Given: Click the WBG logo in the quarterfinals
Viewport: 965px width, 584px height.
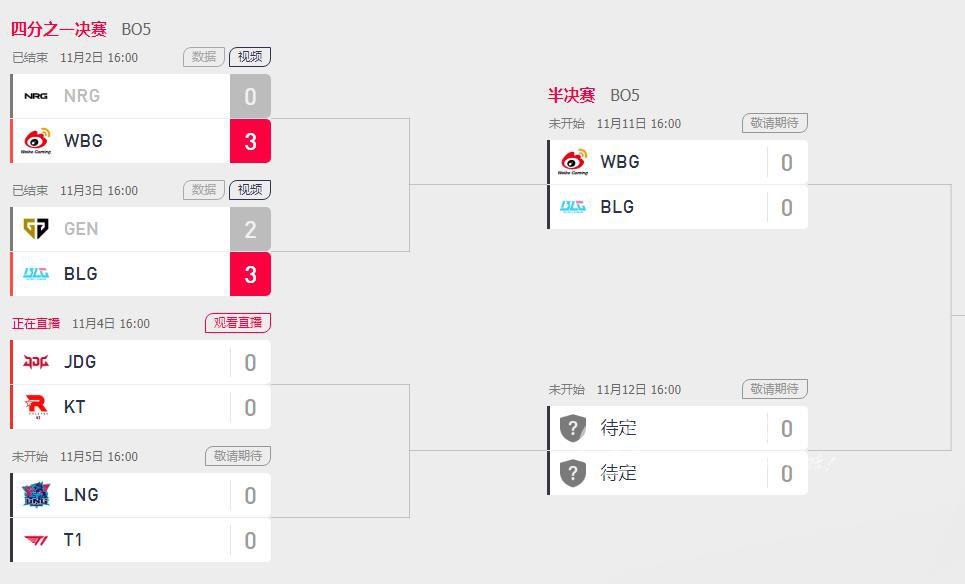Looking at the screenshot, I should click(36, 141).
